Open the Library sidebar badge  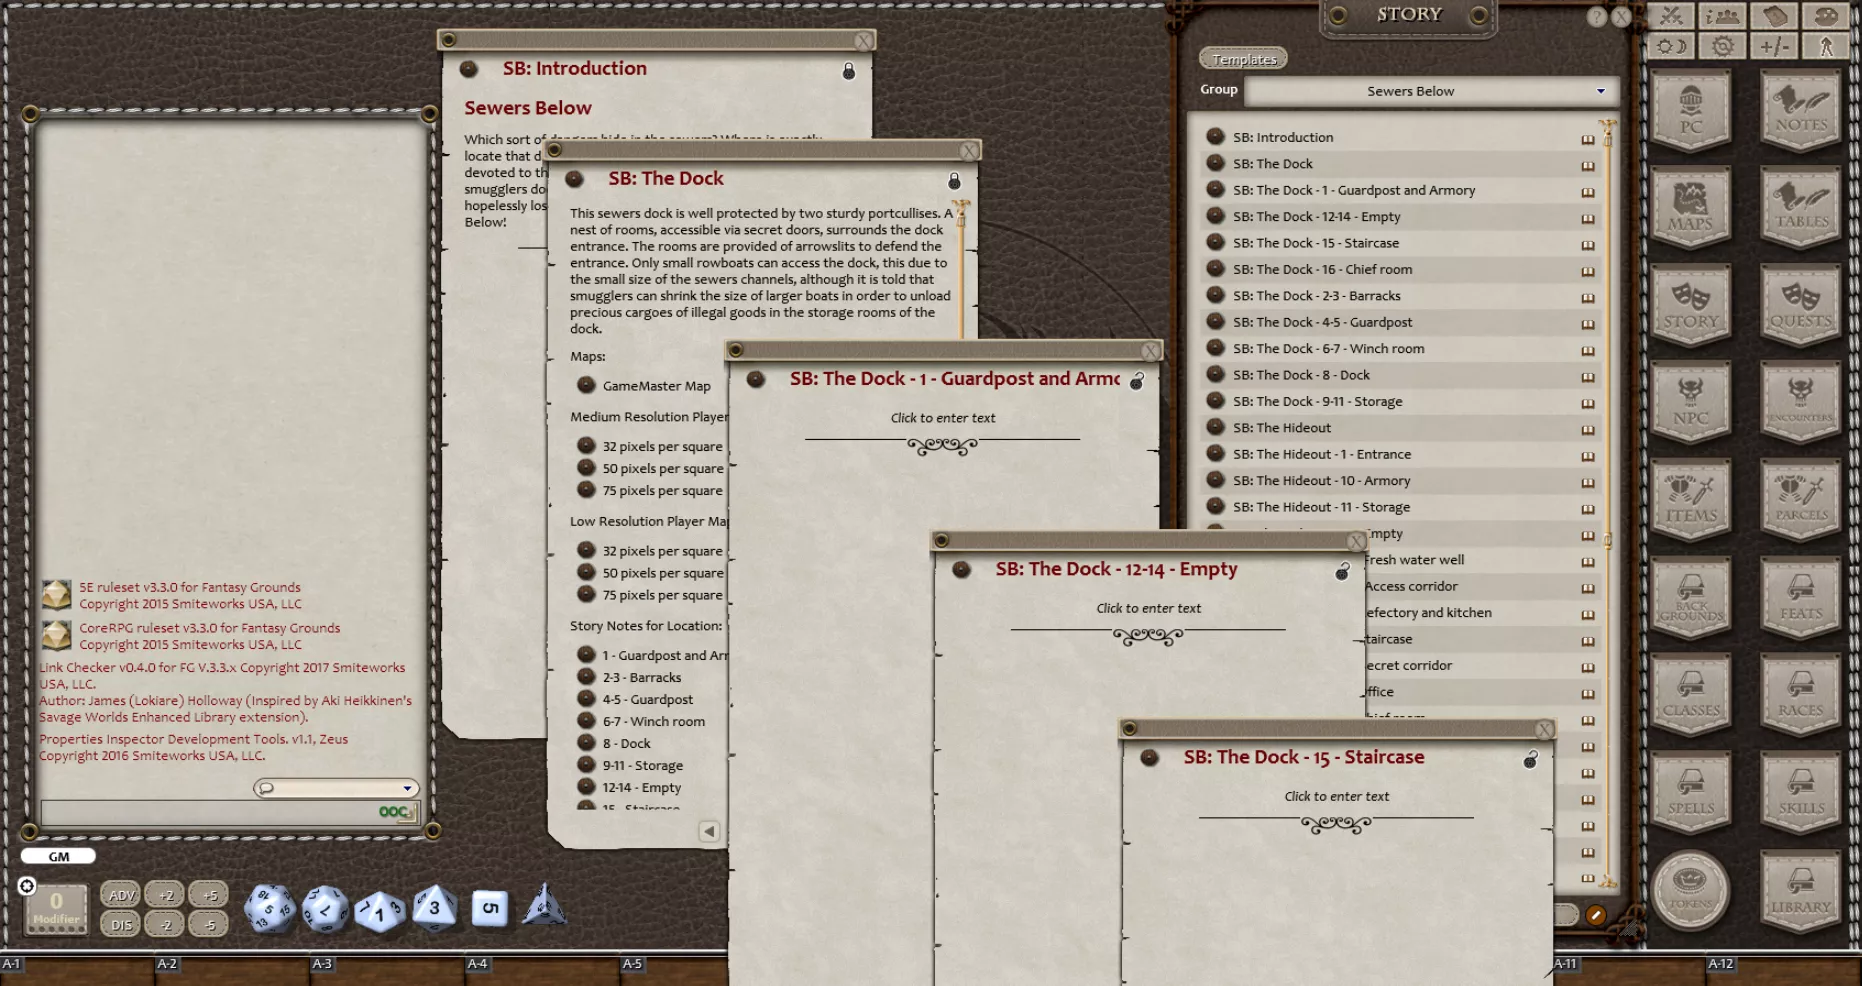tap(1801, 889)
